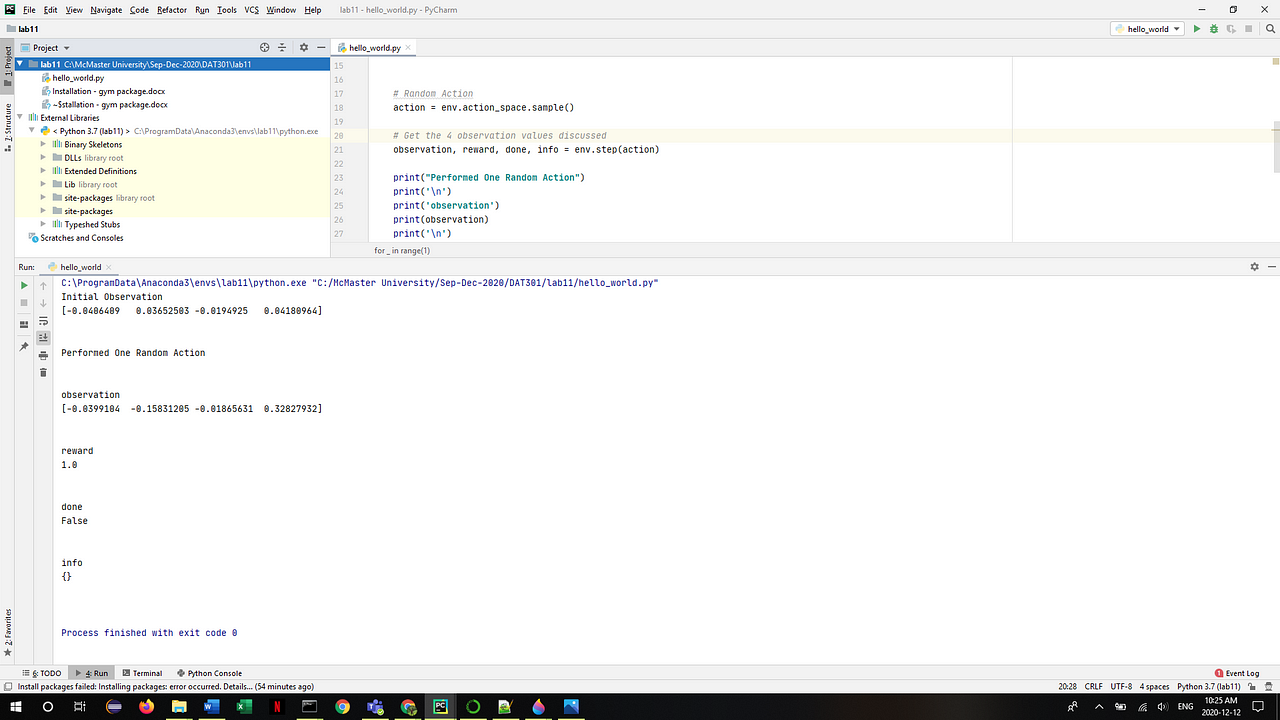
Task: Click the up arrow in the Run panel
Action: (x=43, y=285)
